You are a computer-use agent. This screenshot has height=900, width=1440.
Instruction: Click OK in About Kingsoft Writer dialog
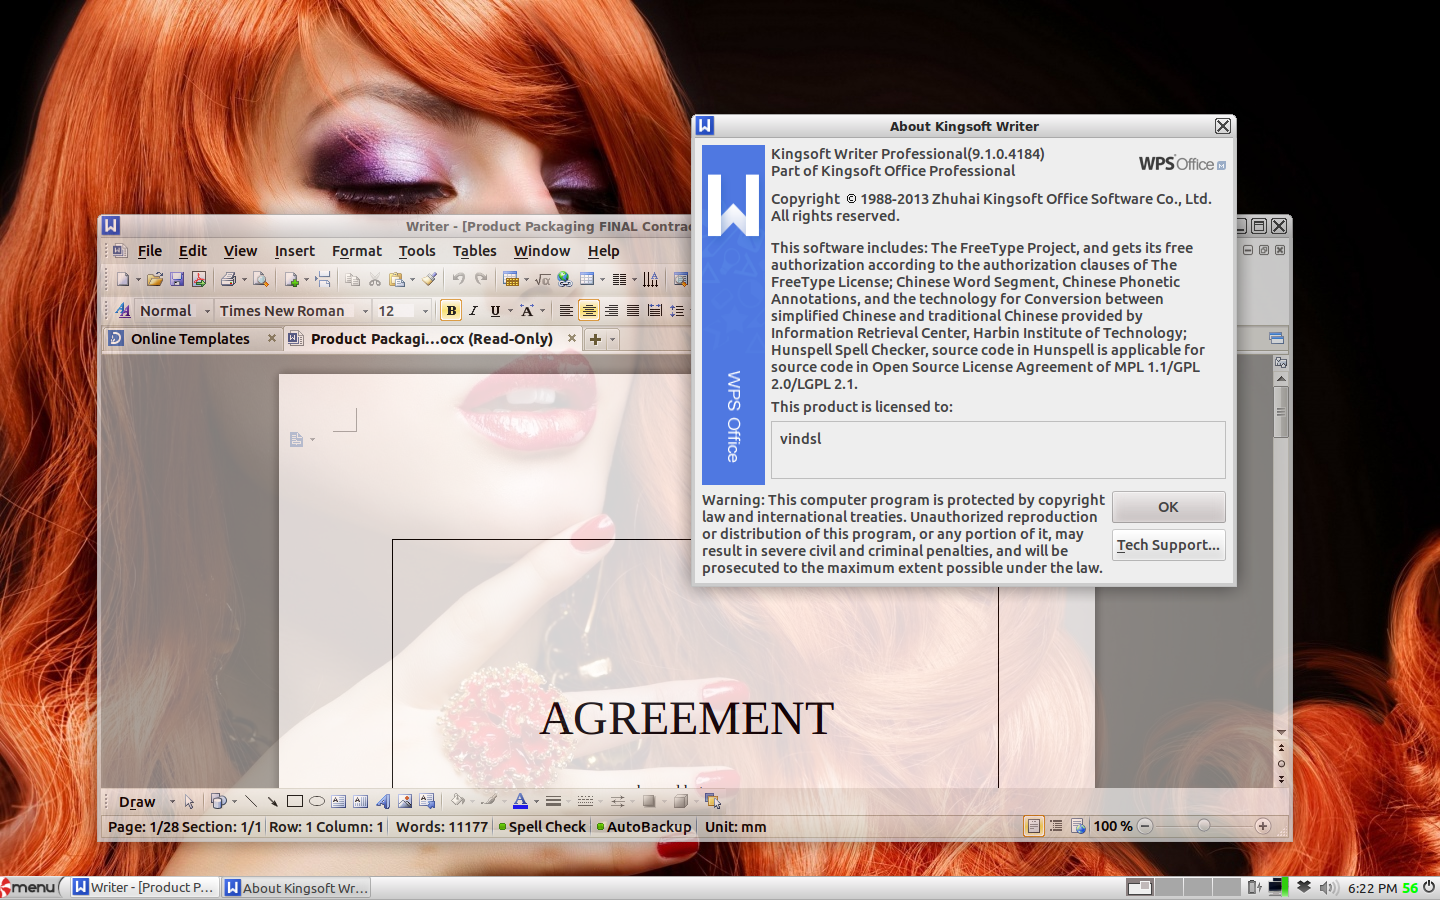pos(1168,507)
